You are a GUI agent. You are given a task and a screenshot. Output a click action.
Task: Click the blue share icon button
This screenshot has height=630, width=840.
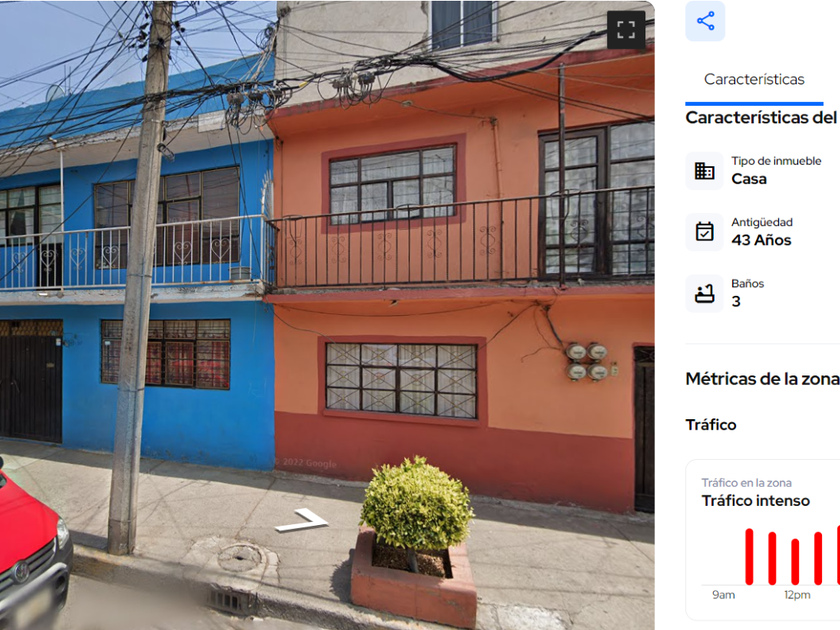click(705, 21)
